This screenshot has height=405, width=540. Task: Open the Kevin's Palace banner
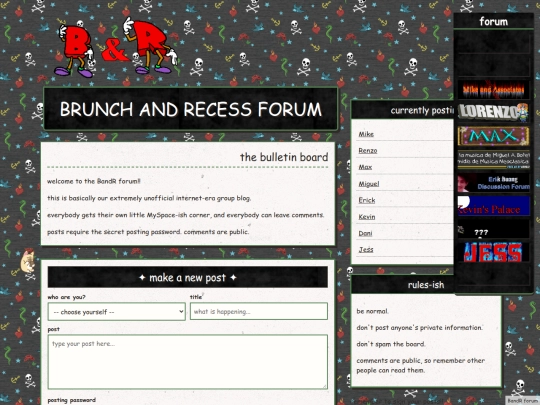pos(494,206)
